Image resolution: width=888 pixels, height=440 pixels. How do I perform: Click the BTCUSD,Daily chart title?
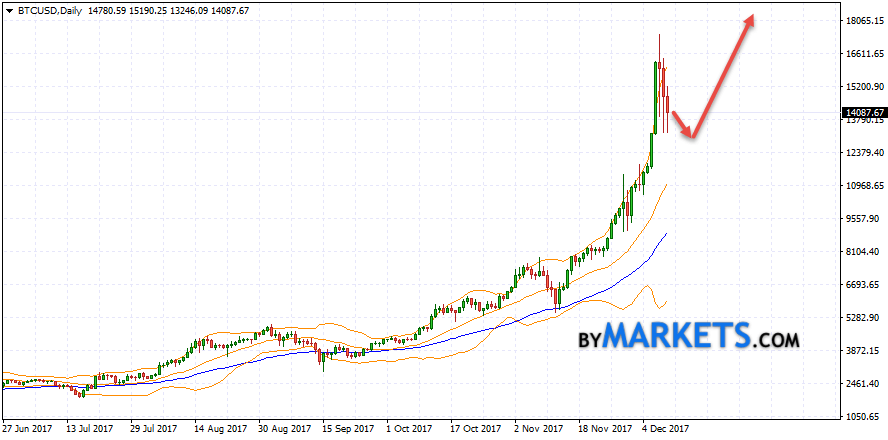pos(42,10)
